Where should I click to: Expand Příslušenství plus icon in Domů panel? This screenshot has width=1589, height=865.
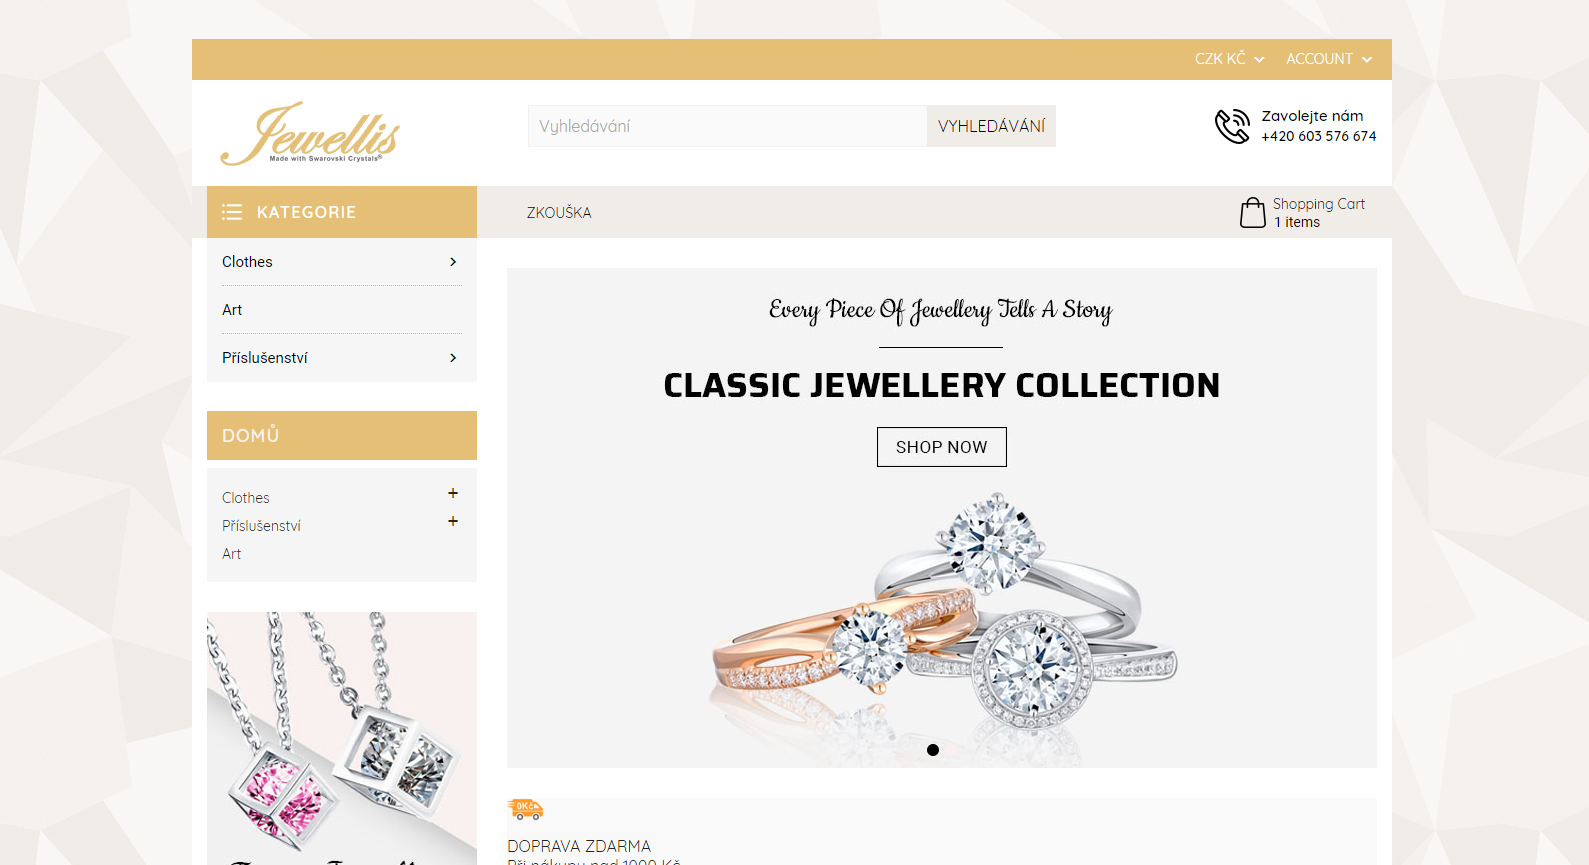pyautogui.click(x=453, y=521)
